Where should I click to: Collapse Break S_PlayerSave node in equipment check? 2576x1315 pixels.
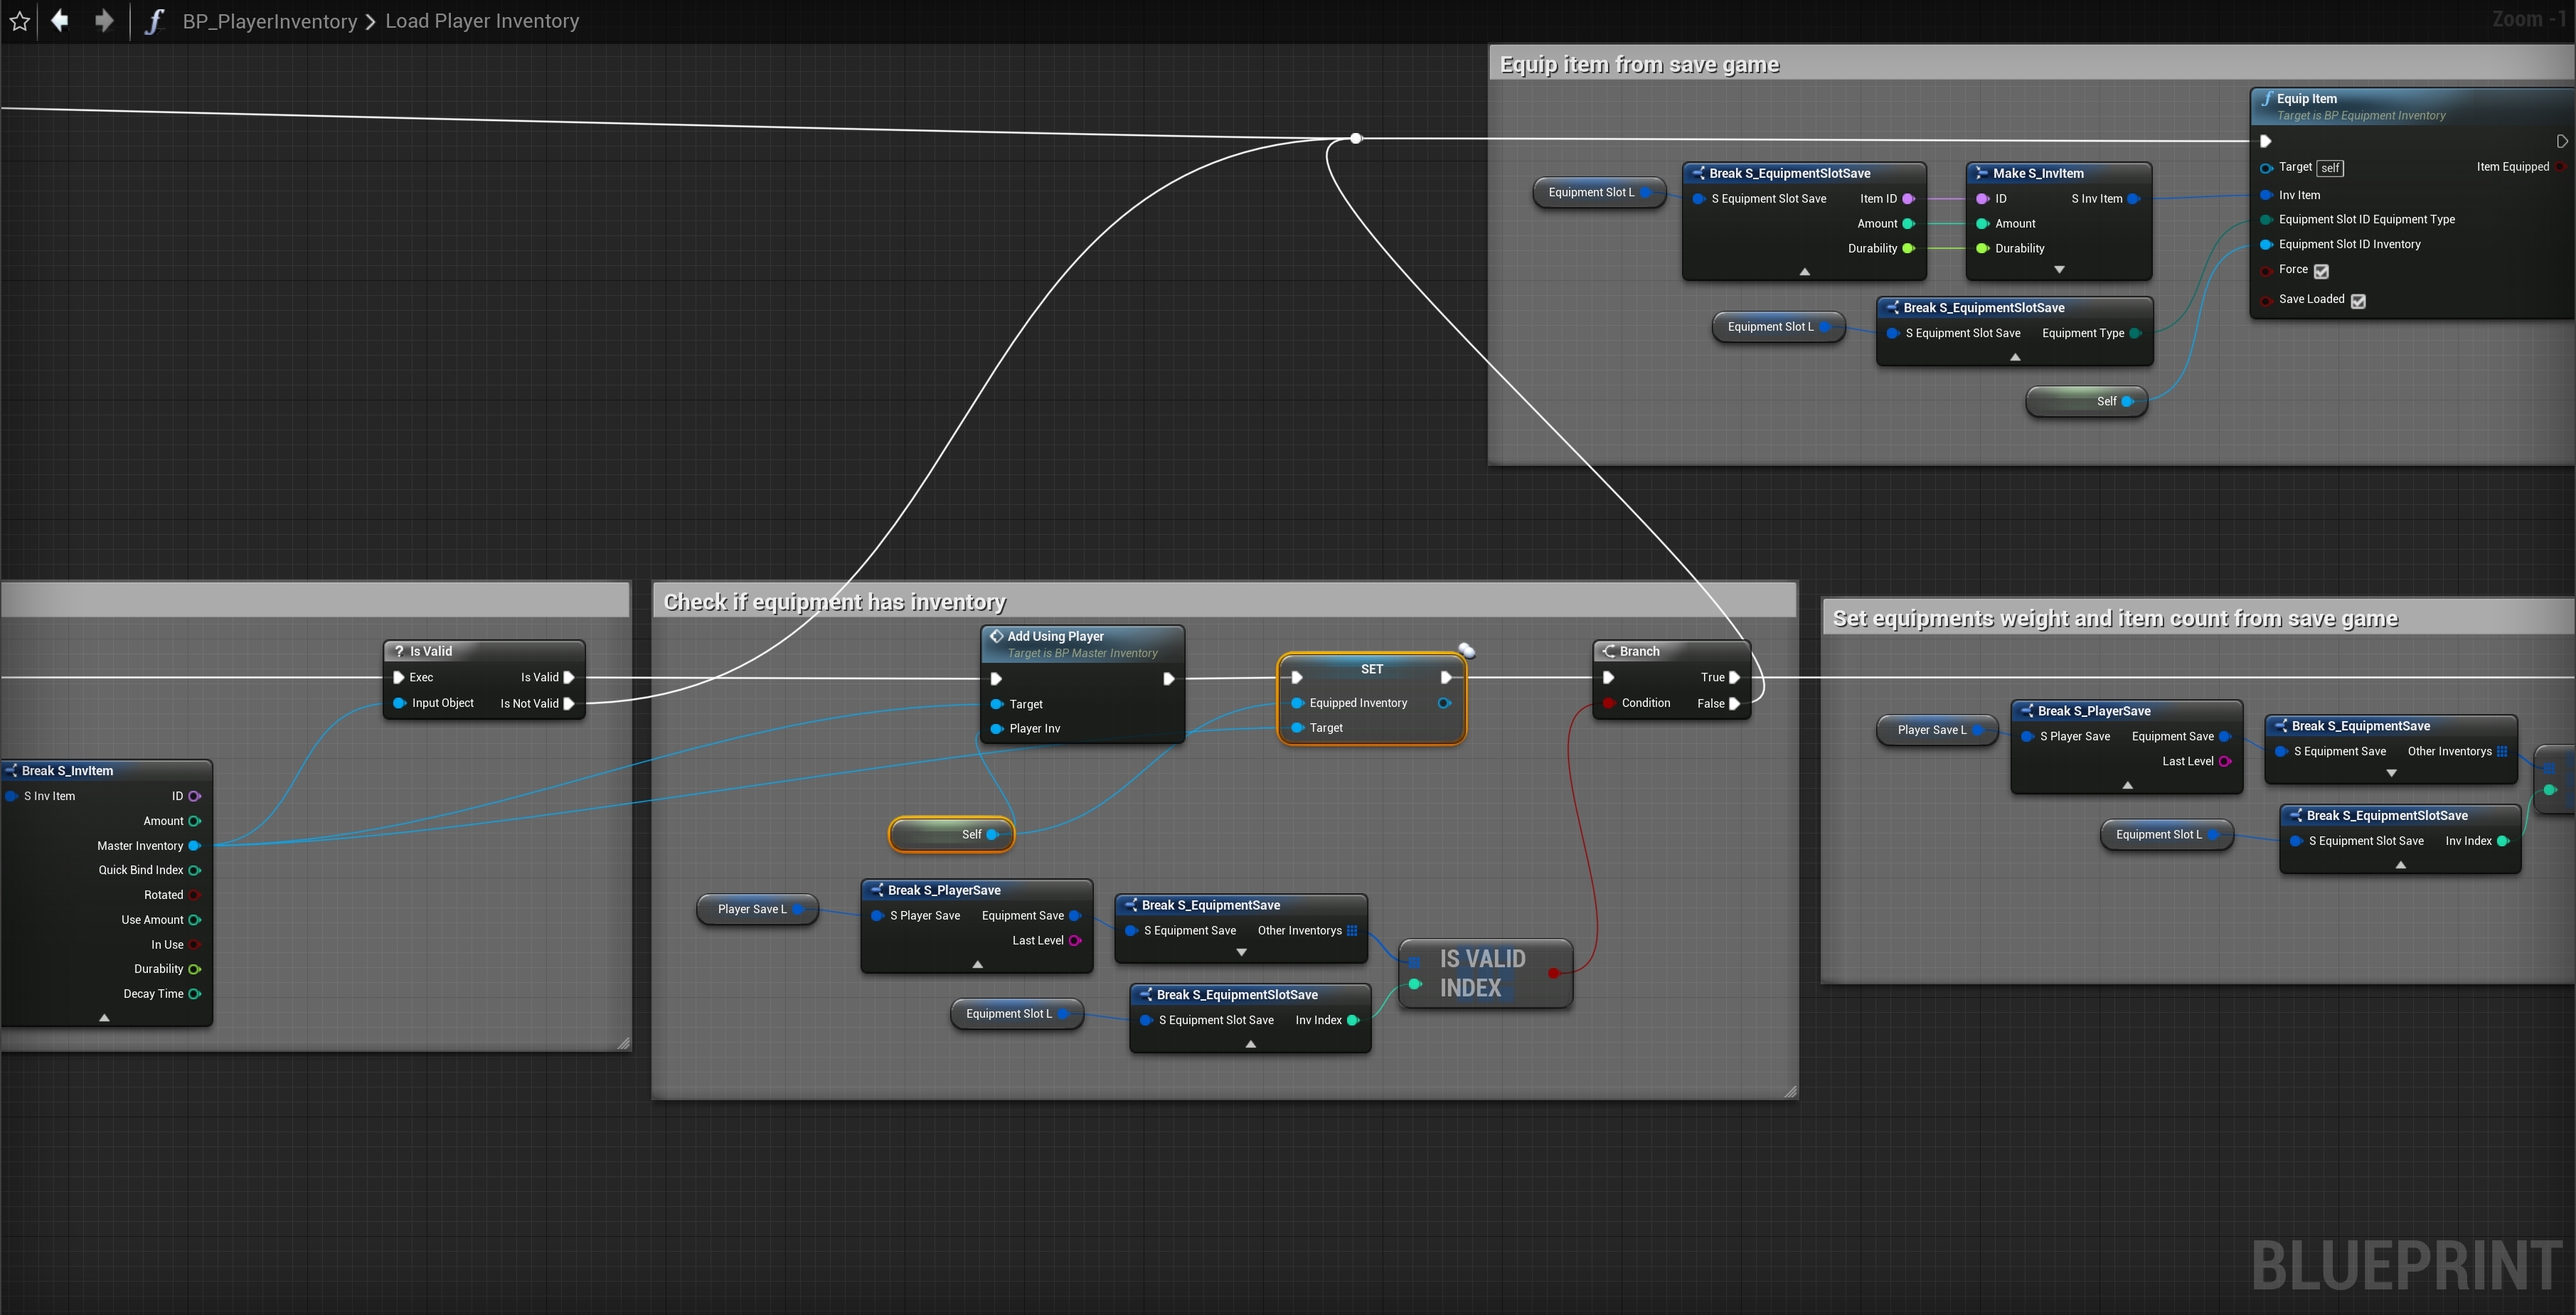click(977, 964)
